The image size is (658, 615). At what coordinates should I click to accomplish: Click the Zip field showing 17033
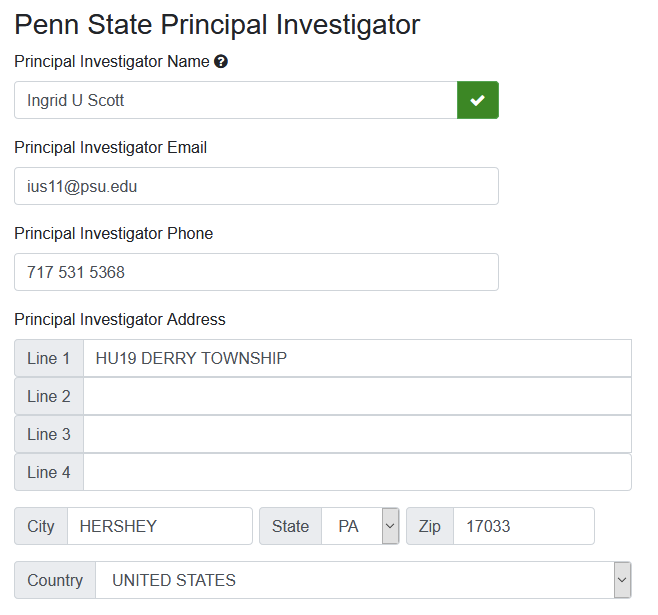524,526
